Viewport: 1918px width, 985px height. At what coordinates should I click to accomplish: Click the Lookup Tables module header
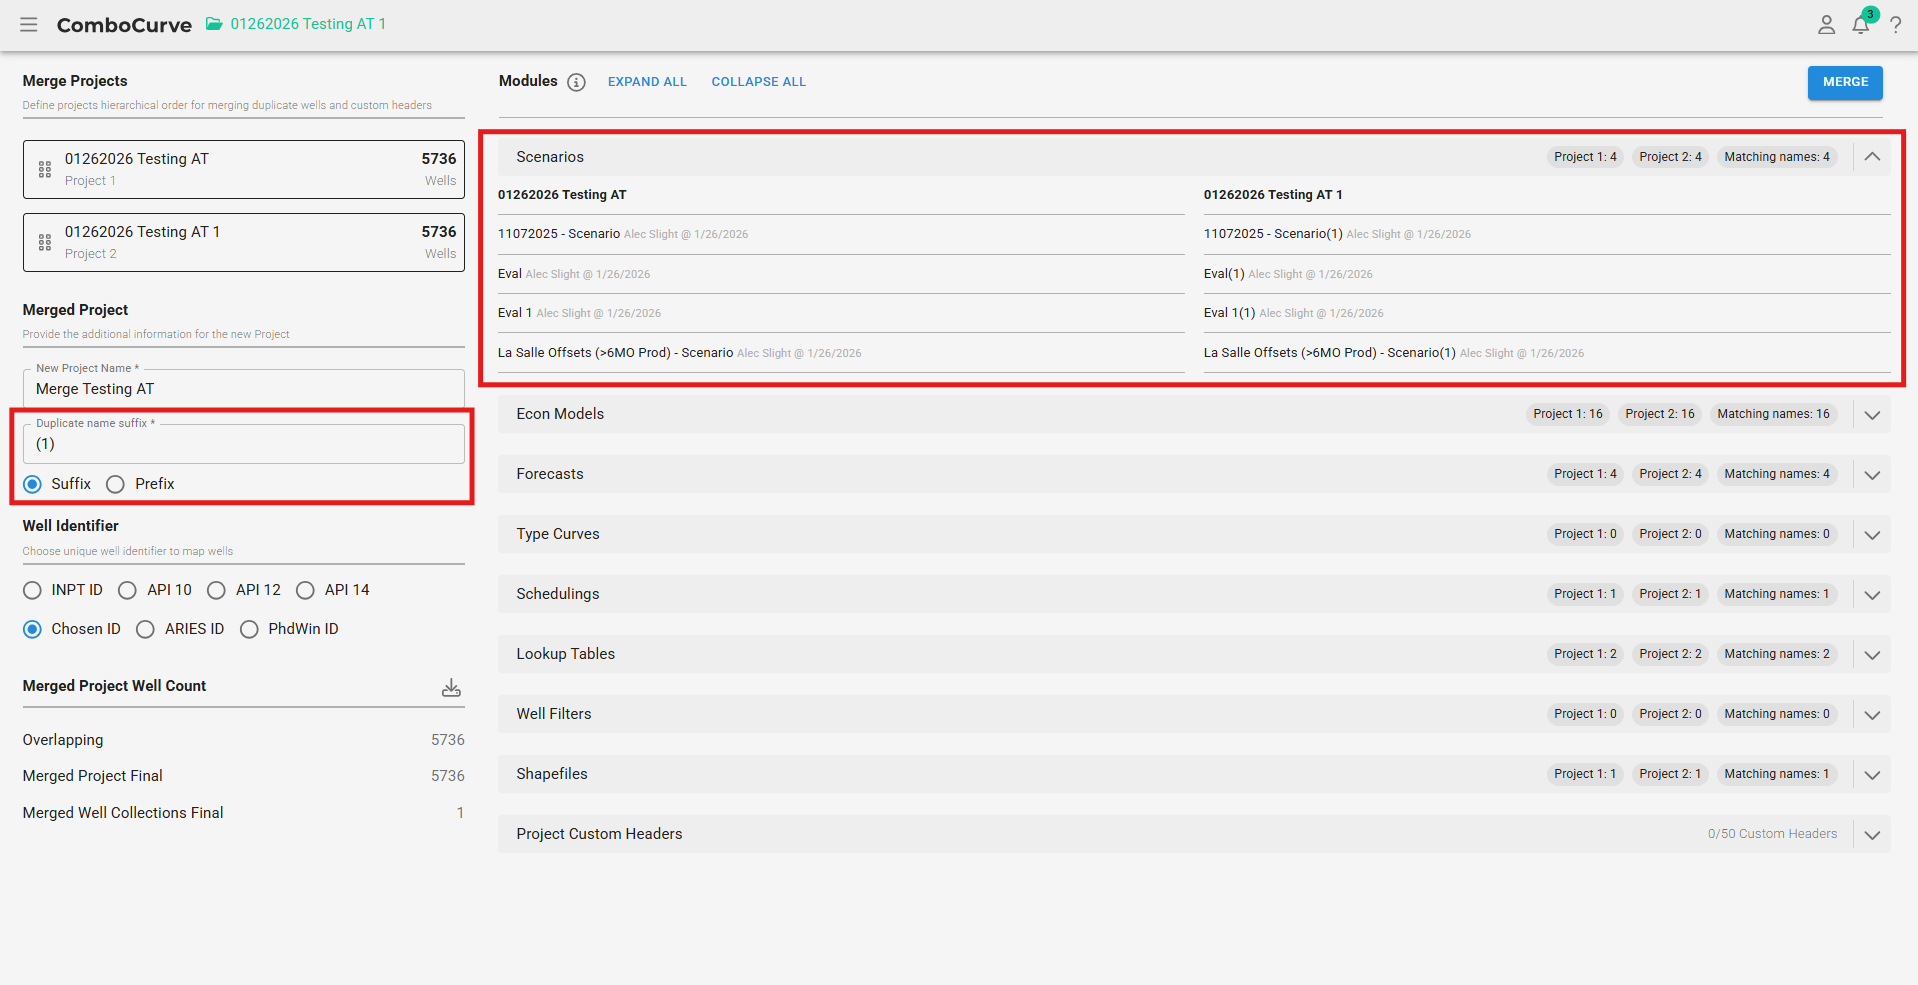coord(566,654)
